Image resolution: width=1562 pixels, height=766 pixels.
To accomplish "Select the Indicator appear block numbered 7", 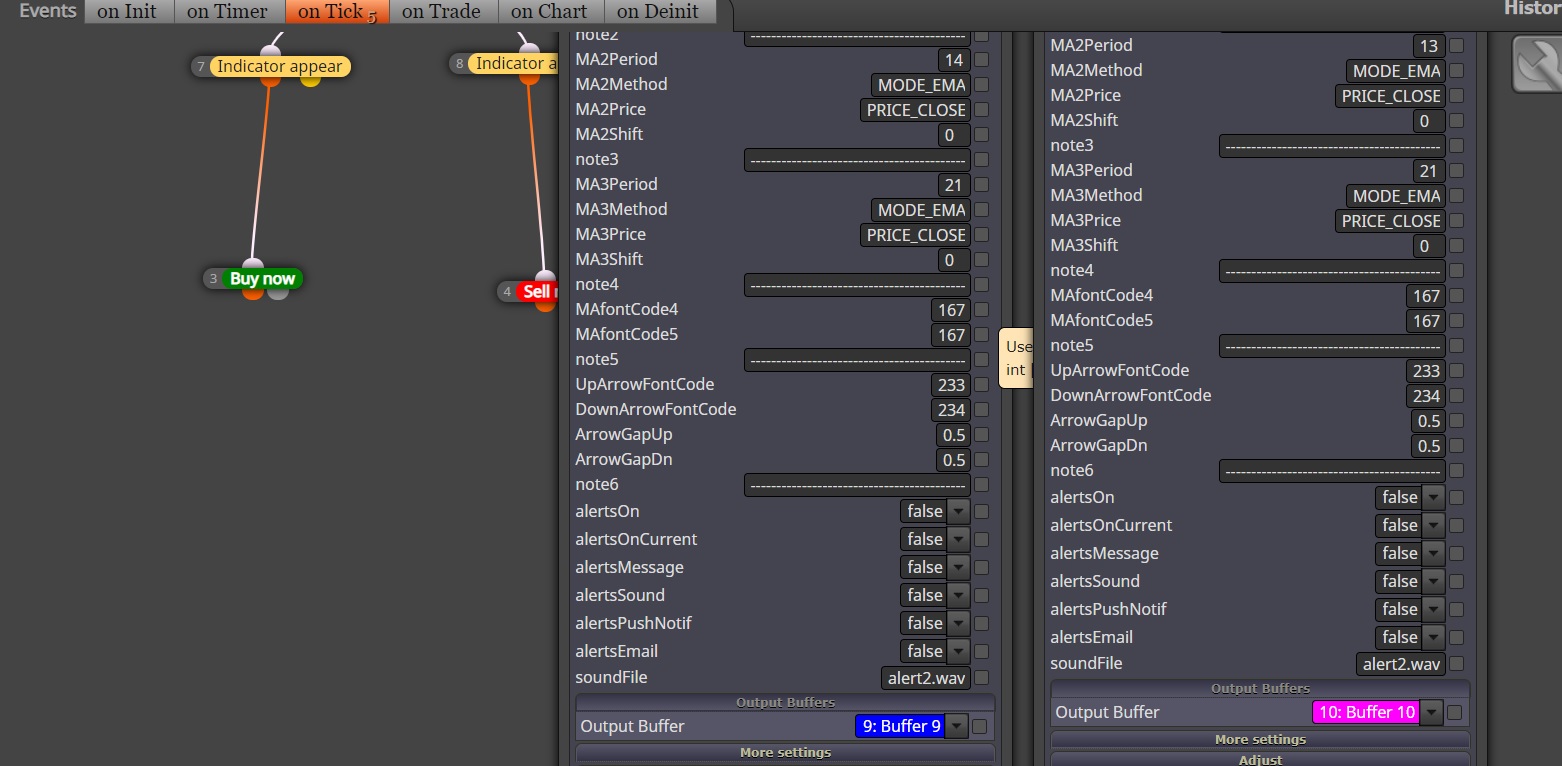I will pos(279,67).
